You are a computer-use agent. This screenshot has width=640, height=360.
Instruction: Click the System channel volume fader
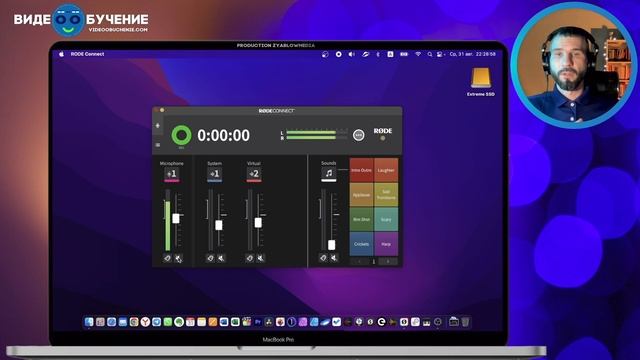(219, 225)
